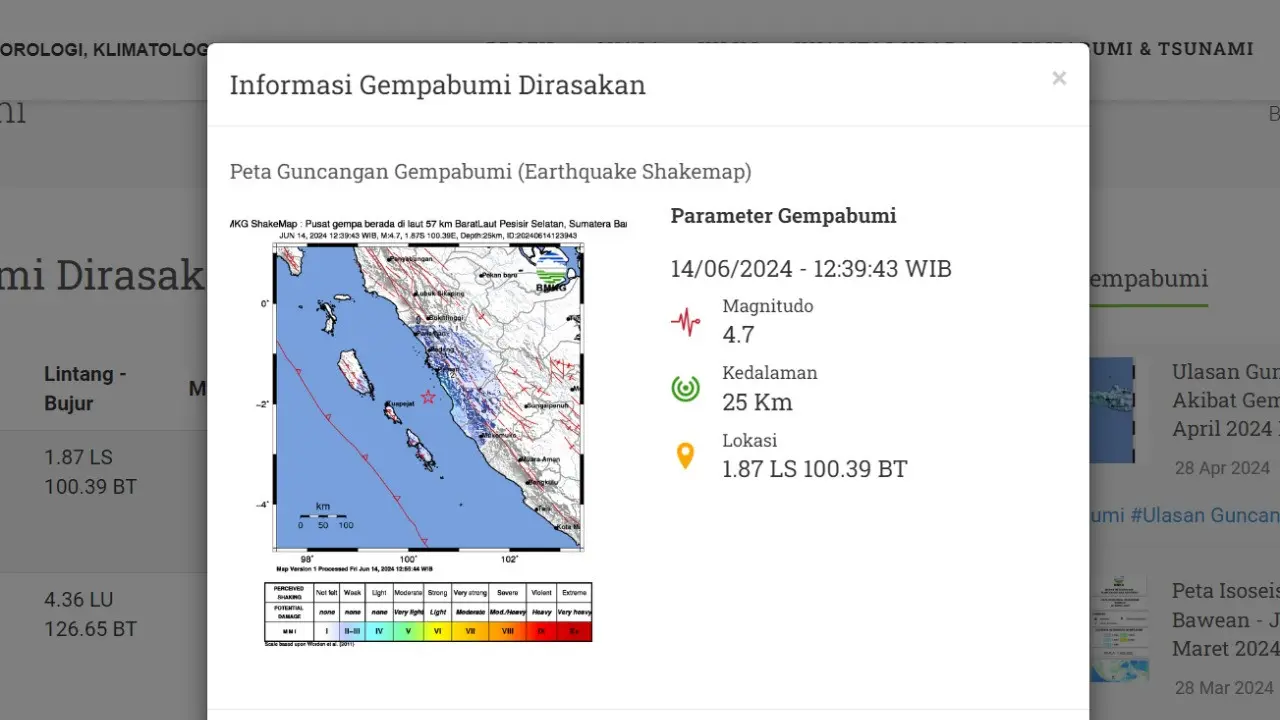1280x720 pixels.
Task: Open thumbnail beside 28 Apr 2024 article
Action: coord(1112,410)
